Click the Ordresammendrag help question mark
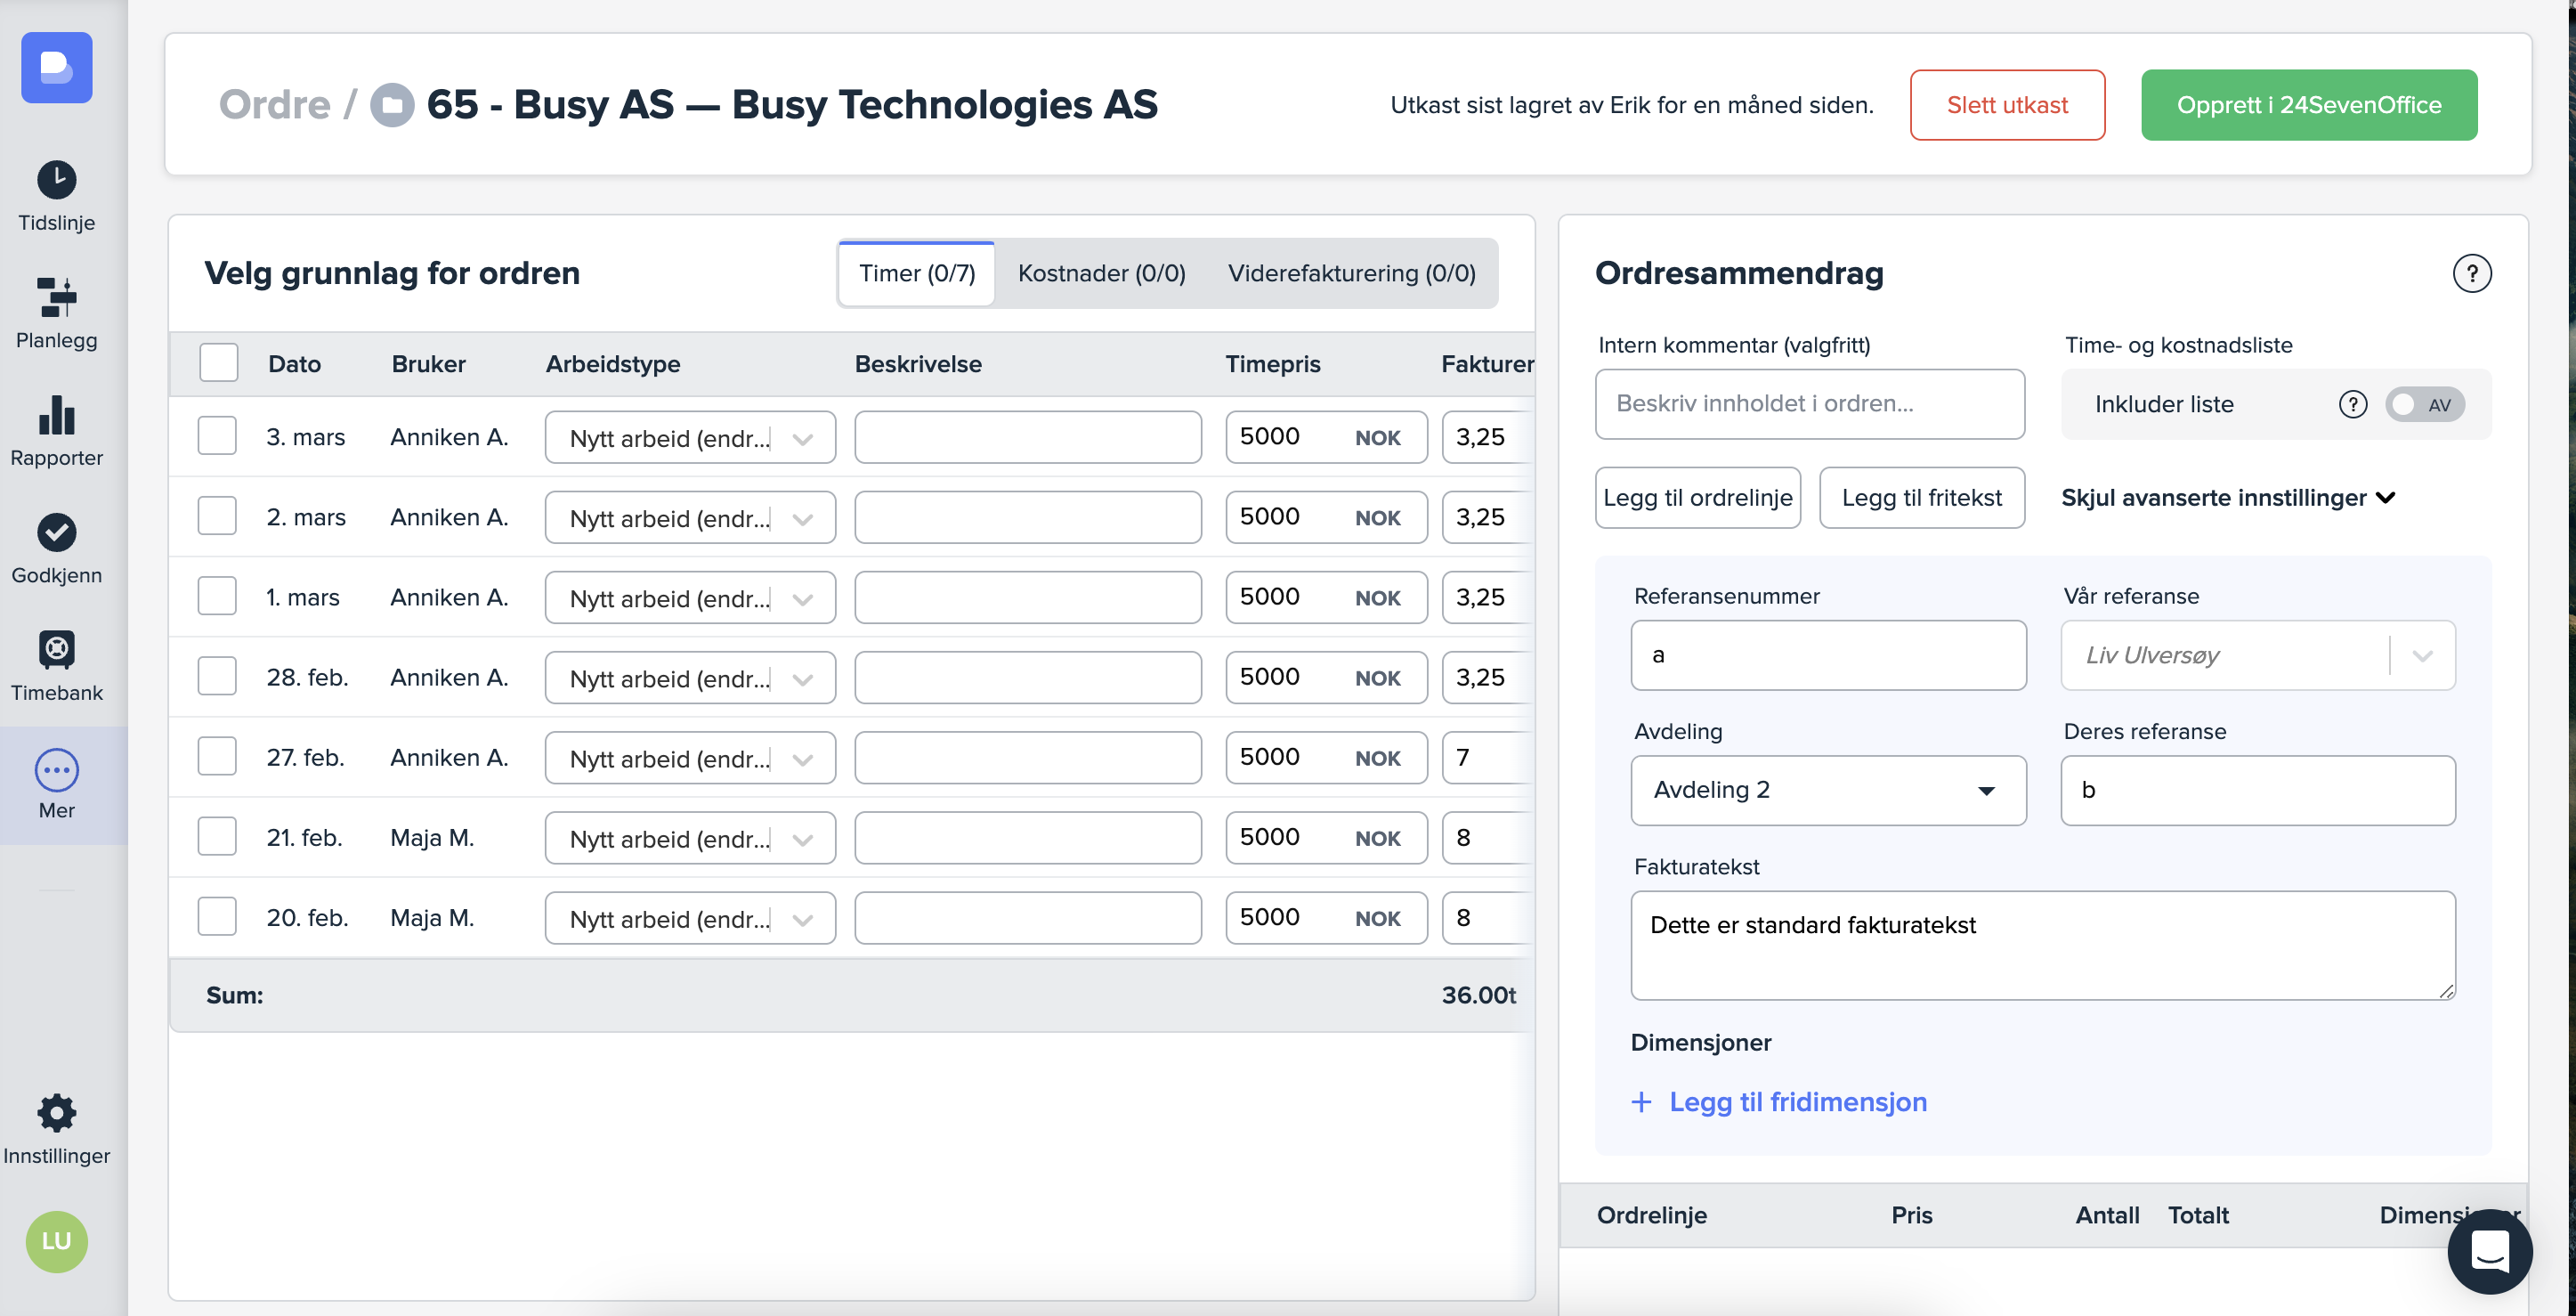The width and height of the screenshot is (2576, 1316). coord(2471,273)
